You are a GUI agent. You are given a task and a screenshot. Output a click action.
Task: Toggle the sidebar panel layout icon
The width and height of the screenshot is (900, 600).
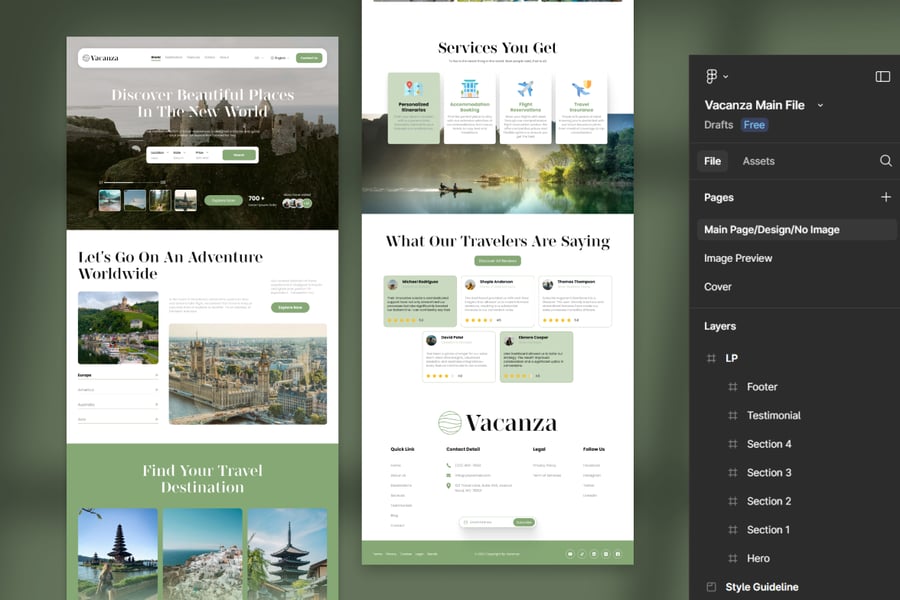pyautogui.click(x=882, y=77)
